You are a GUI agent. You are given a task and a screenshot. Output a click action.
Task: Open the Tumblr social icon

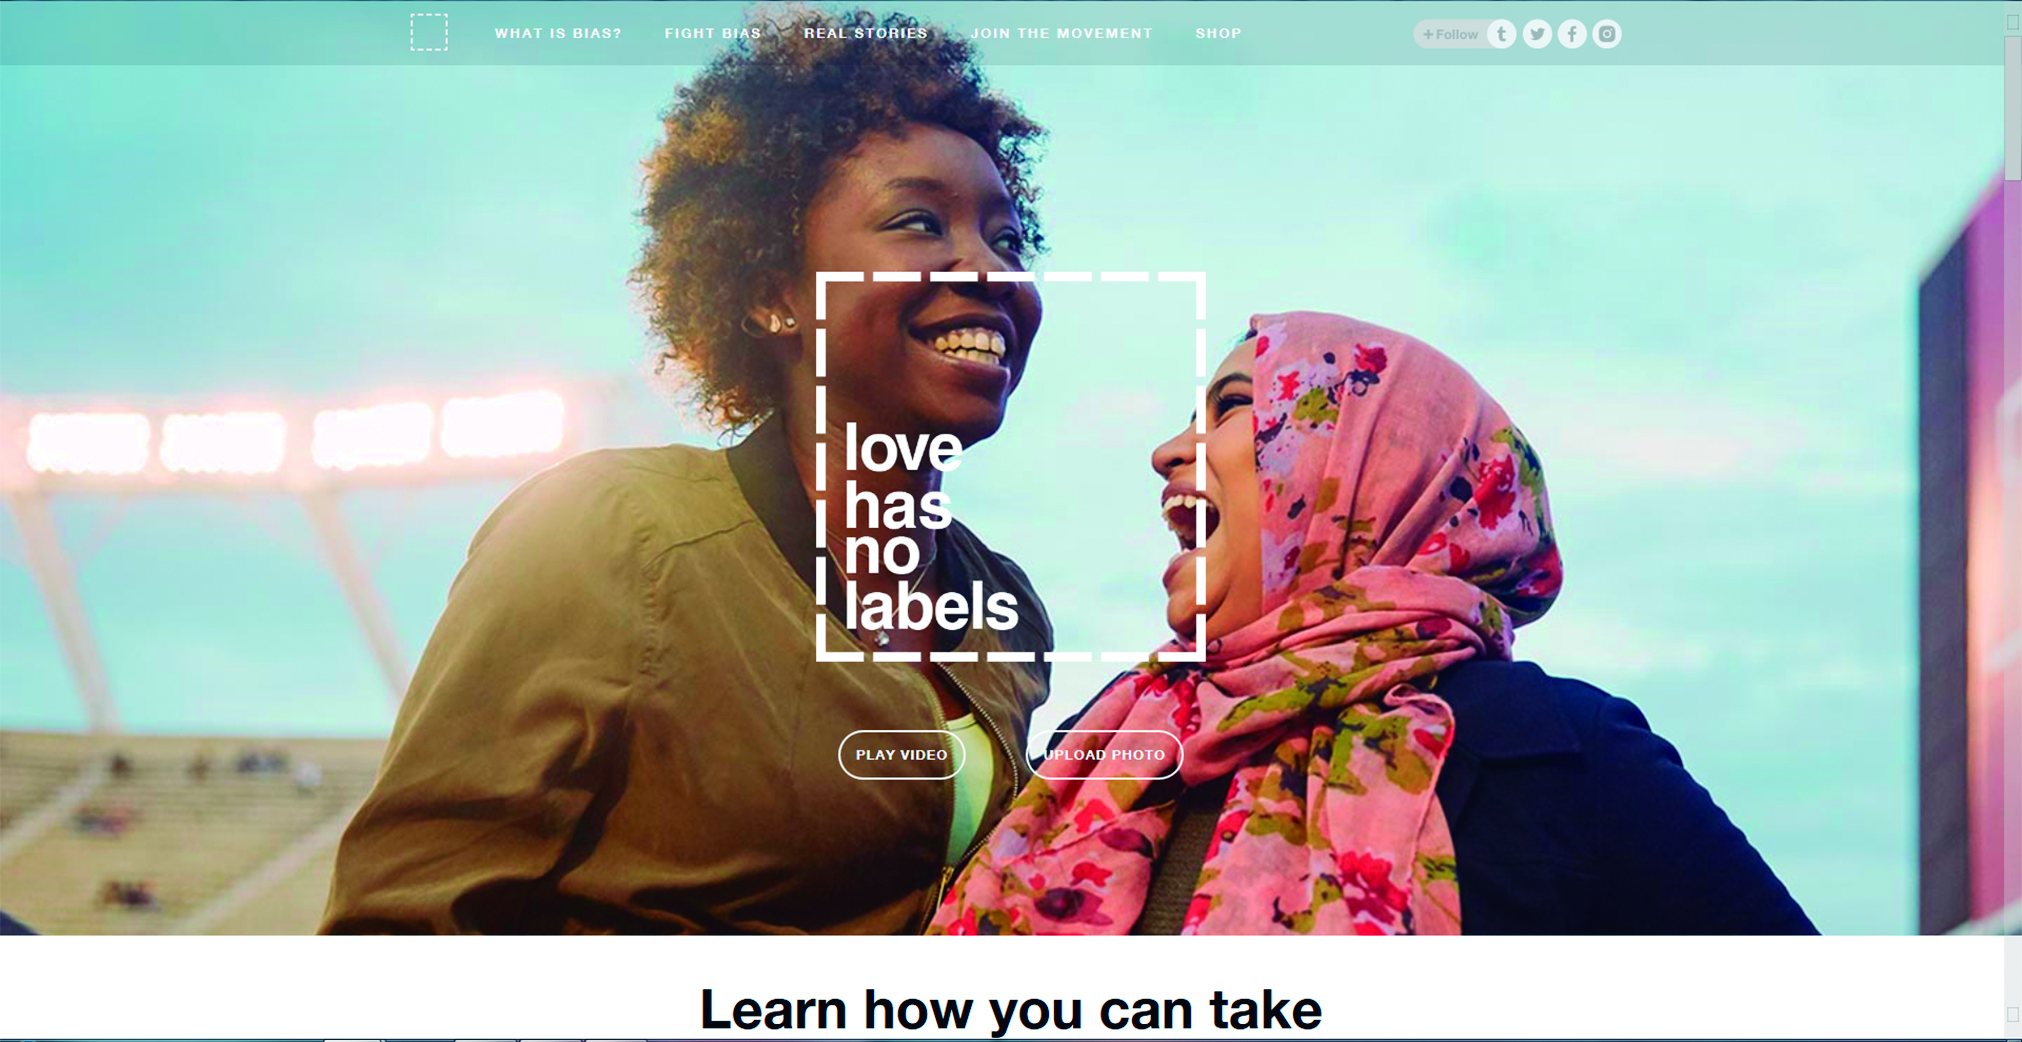(x=1501, y=34)
